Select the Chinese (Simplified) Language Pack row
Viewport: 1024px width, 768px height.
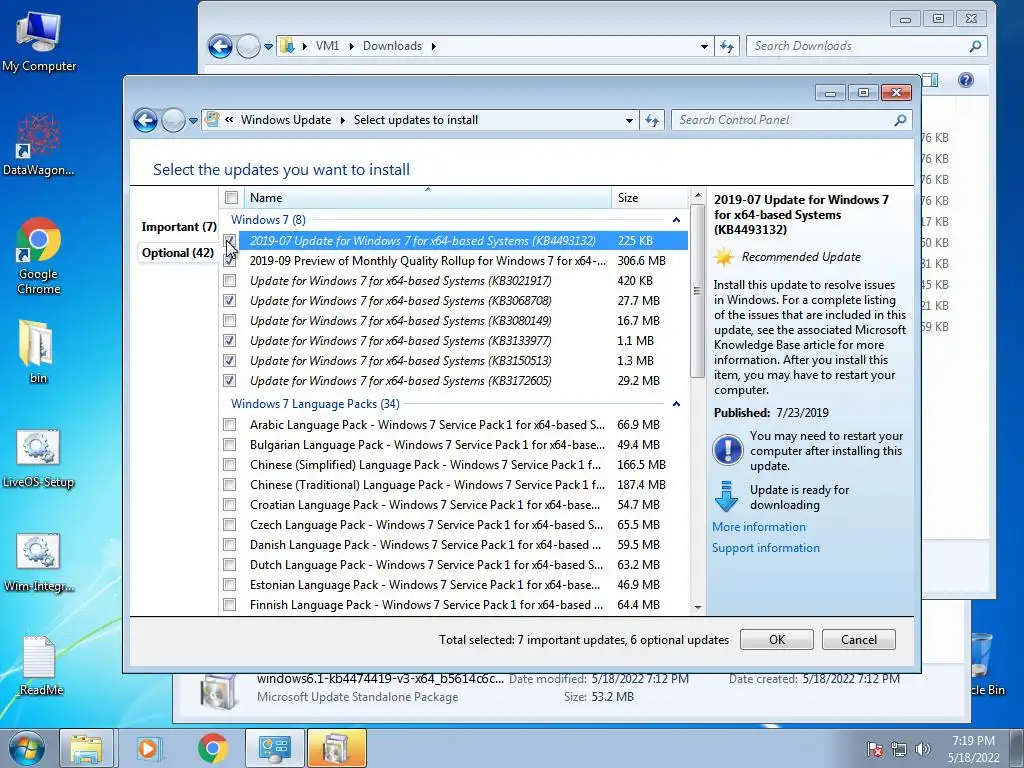454,465
